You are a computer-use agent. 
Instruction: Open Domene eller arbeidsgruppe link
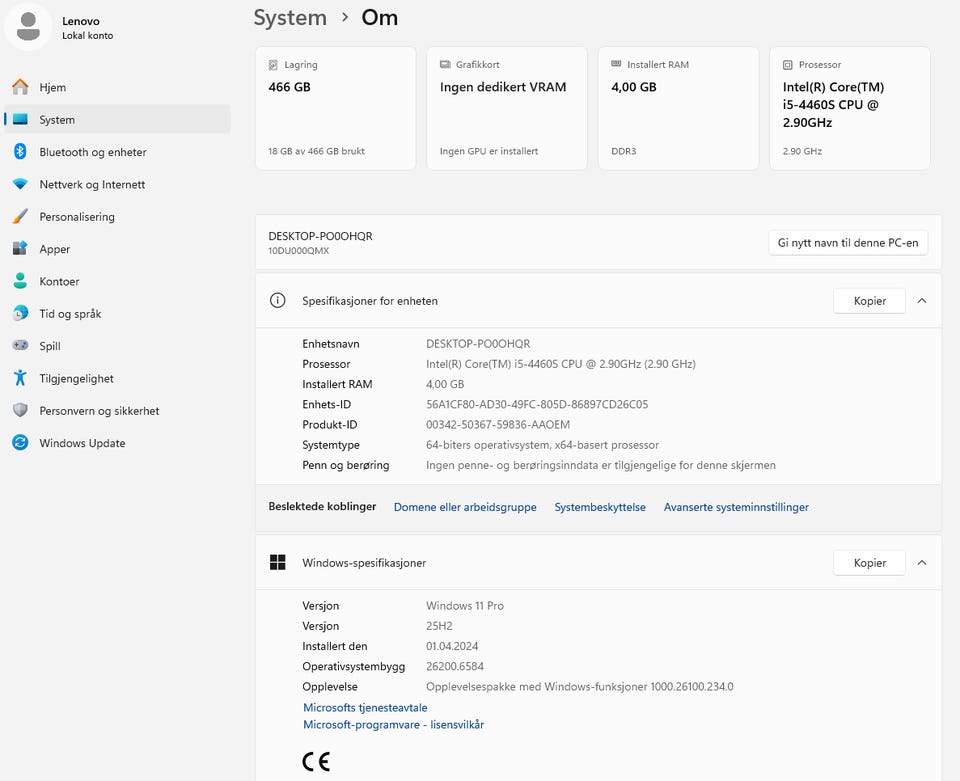(x=465, y=507)
